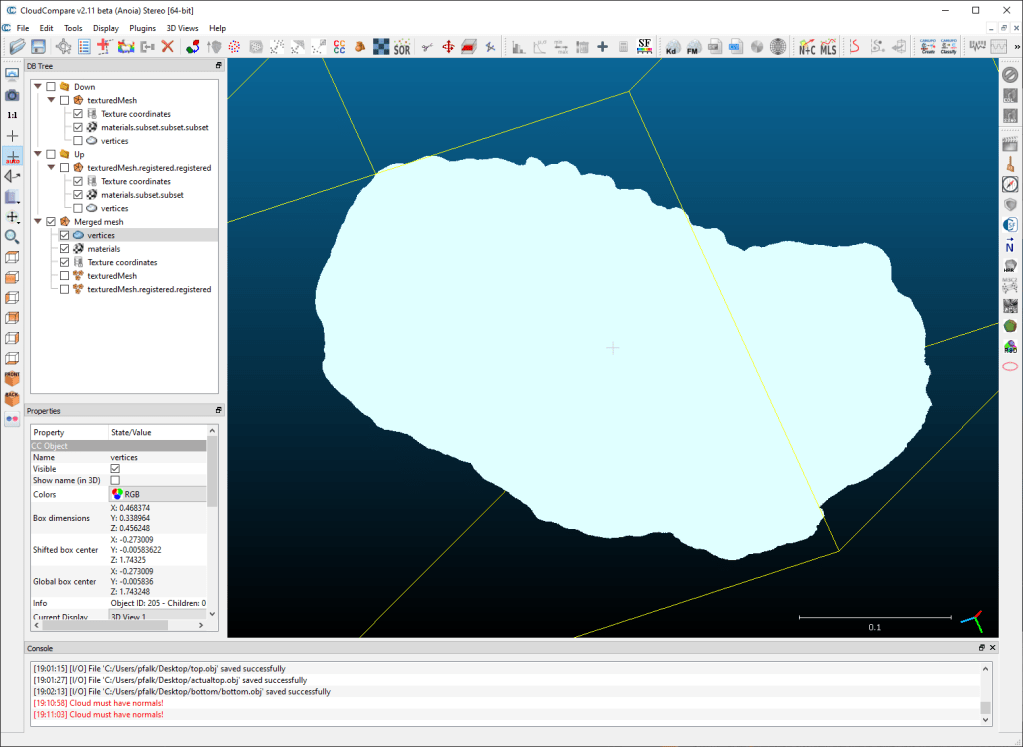Select textured​Mesh.registered.registered under Up

pyautogui.click(x=149, y=168)
